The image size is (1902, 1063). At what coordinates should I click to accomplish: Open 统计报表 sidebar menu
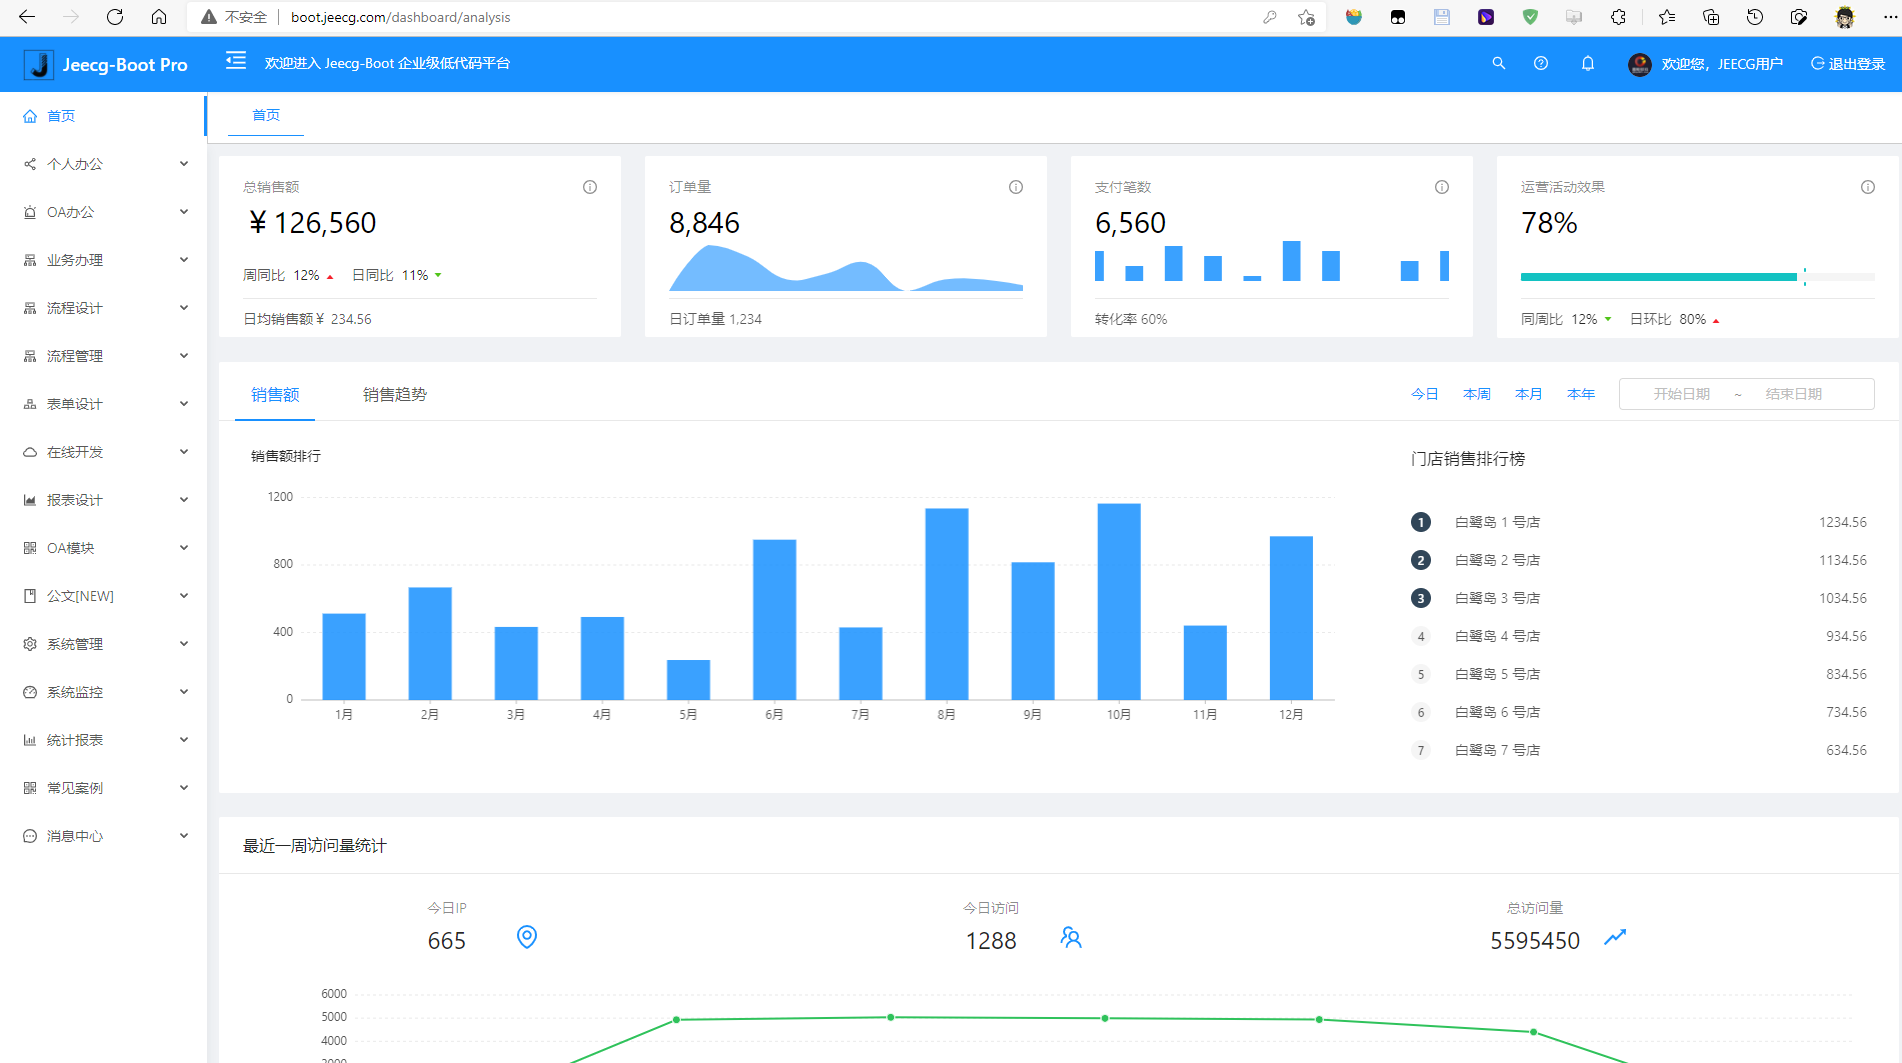[104, 740]
